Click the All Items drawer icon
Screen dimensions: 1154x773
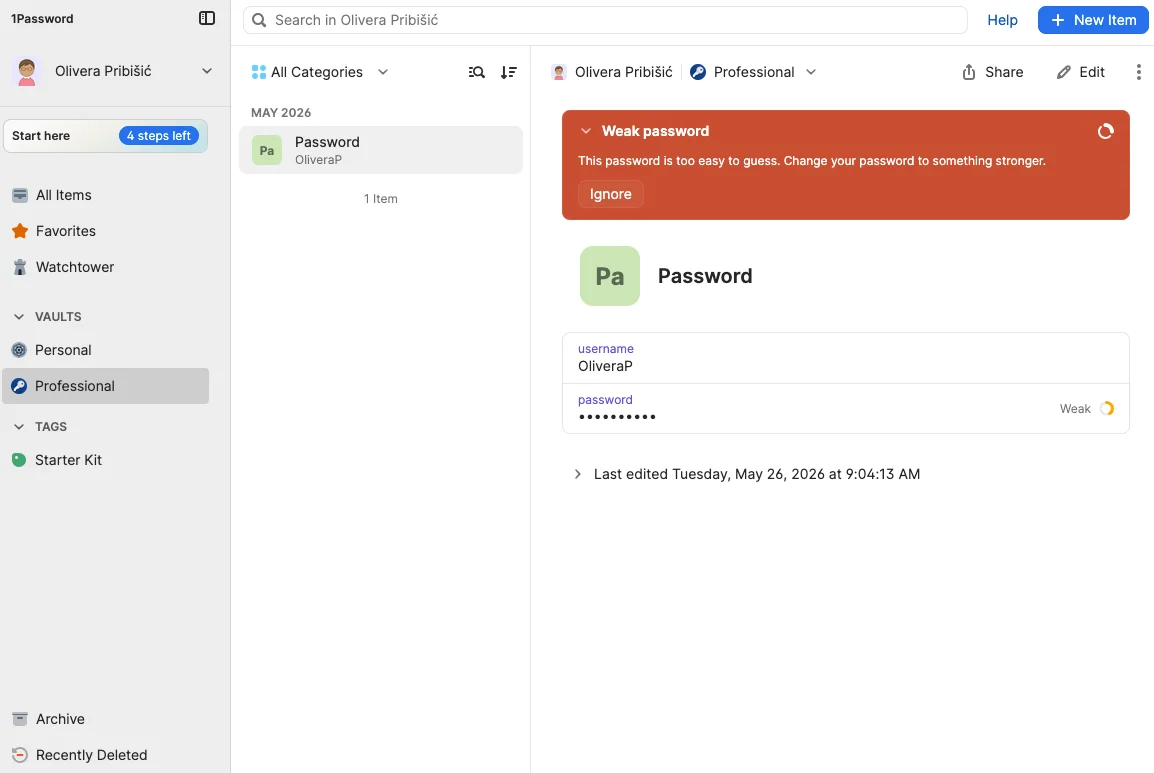pyautogui.click(x=20, y=195)
